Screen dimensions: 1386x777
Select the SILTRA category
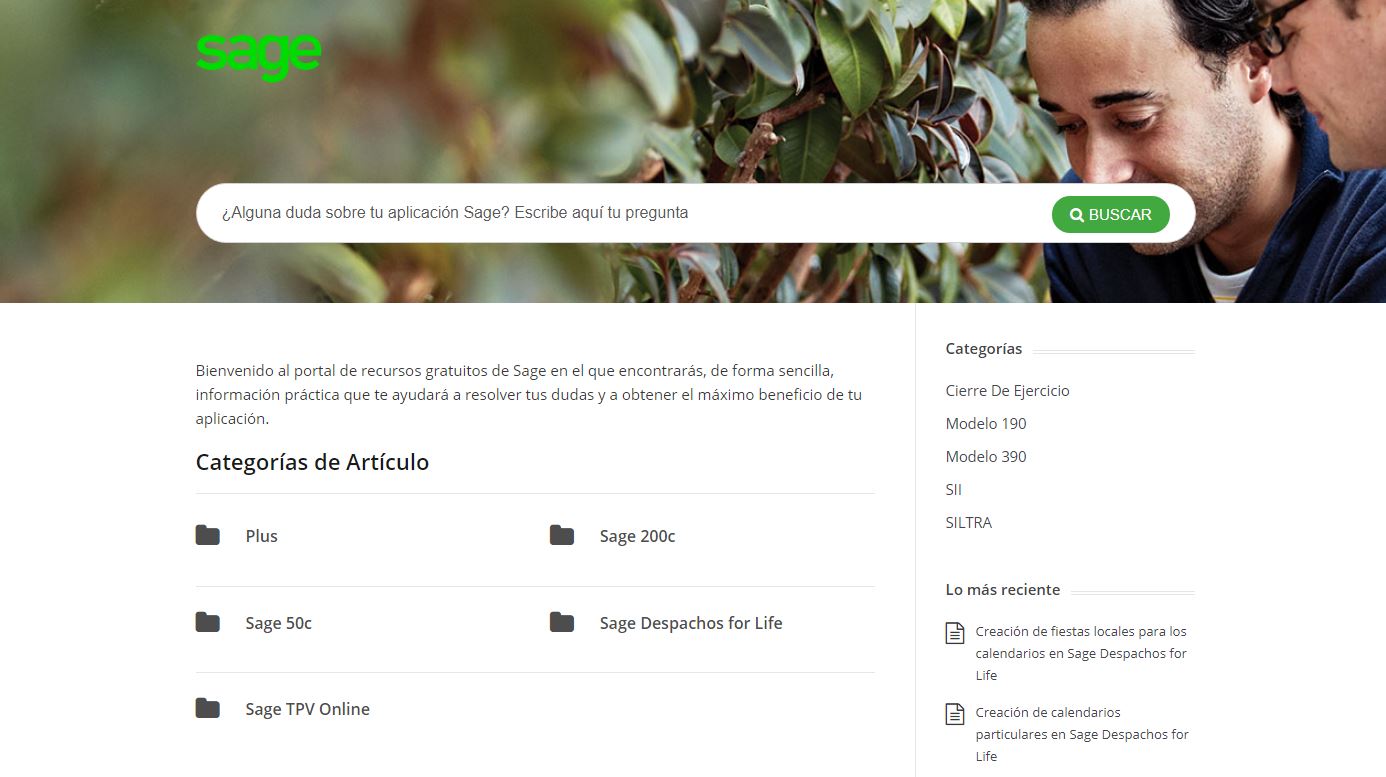pos(968,523)
